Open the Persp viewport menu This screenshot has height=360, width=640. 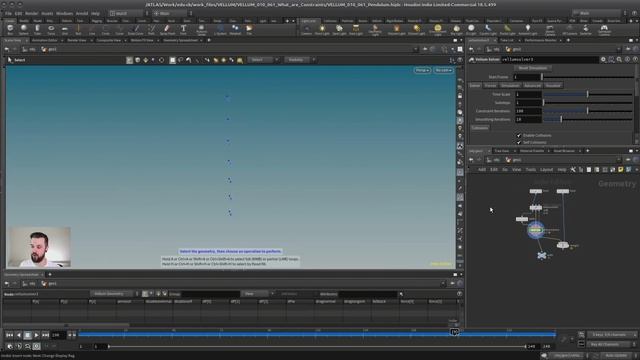tap(422, 70)
